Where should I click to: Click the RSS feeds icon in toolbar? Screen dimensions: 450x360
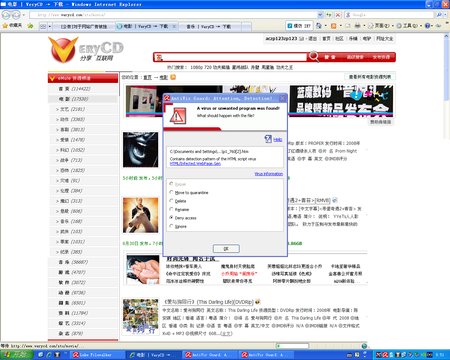(x=333, y=26)
